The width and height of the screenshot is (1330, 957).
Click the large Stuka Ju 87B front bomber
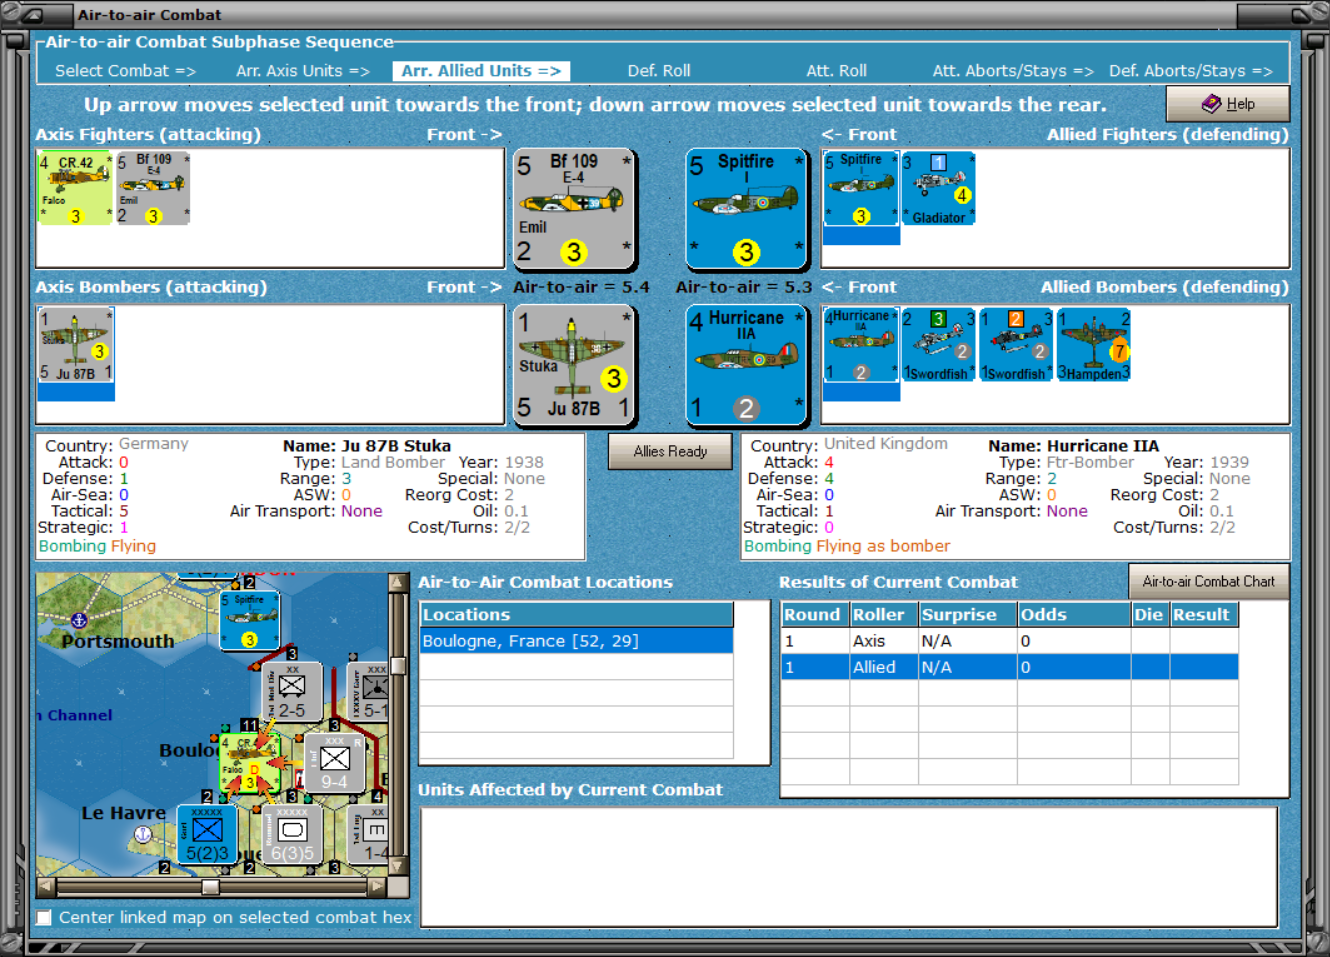[574, 365]
